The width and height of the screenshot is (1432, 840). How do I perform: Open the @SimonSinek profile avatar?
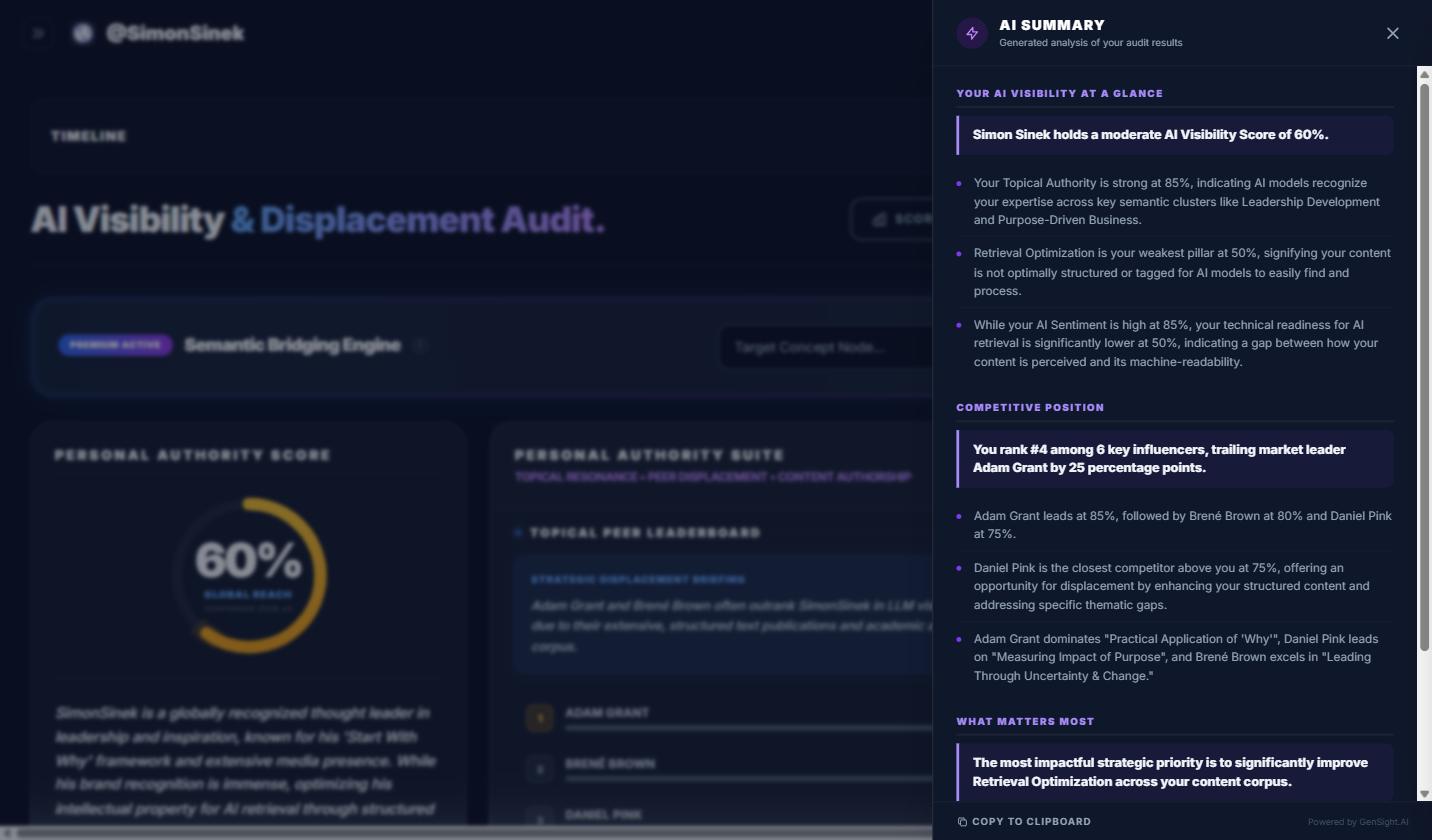click(83, 33)
